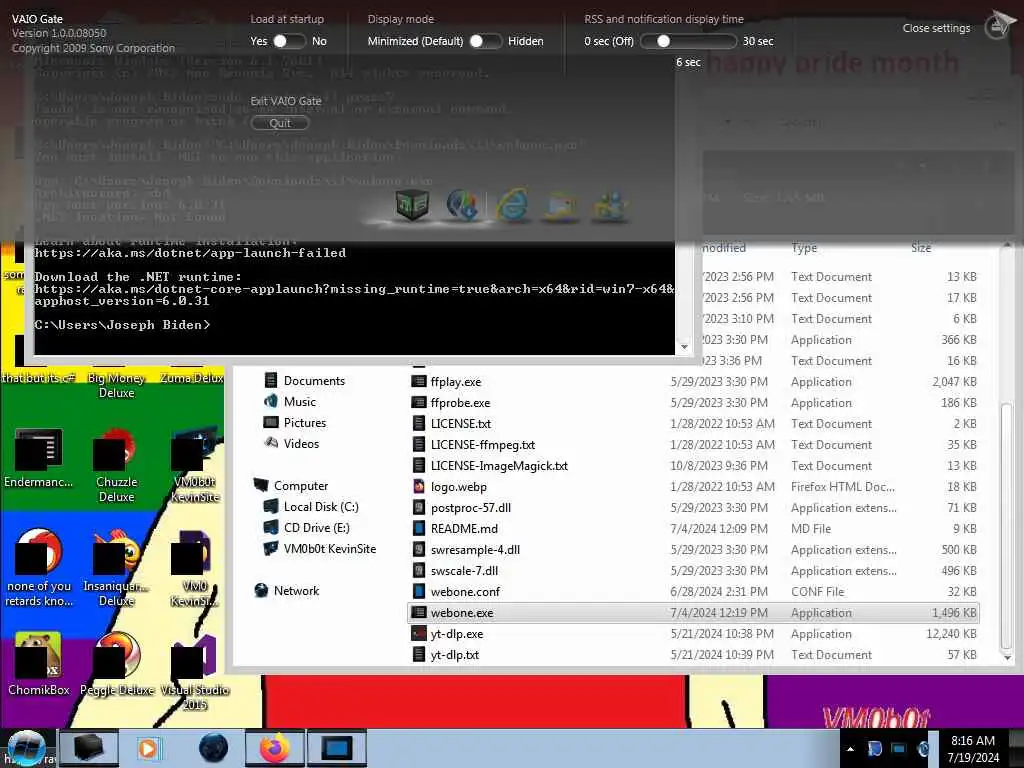
Task: Sort file list by Type column
Action: (804, 248)
